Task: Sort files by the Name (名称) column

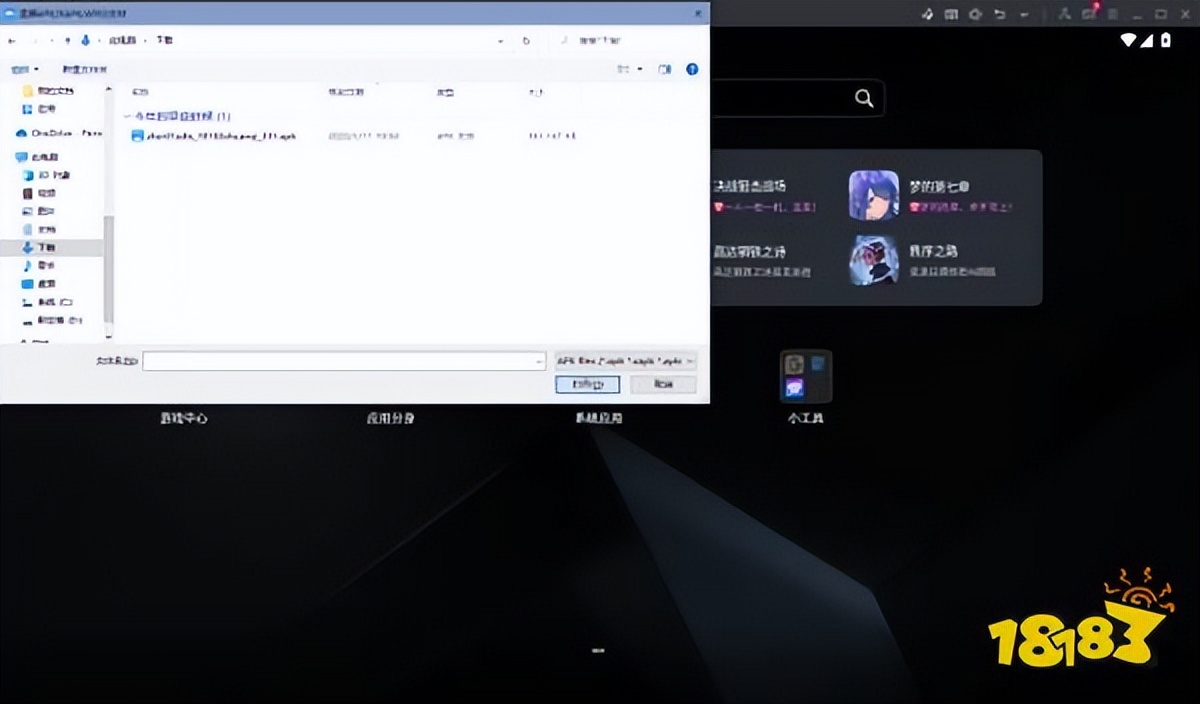Action: coord(140,92)
